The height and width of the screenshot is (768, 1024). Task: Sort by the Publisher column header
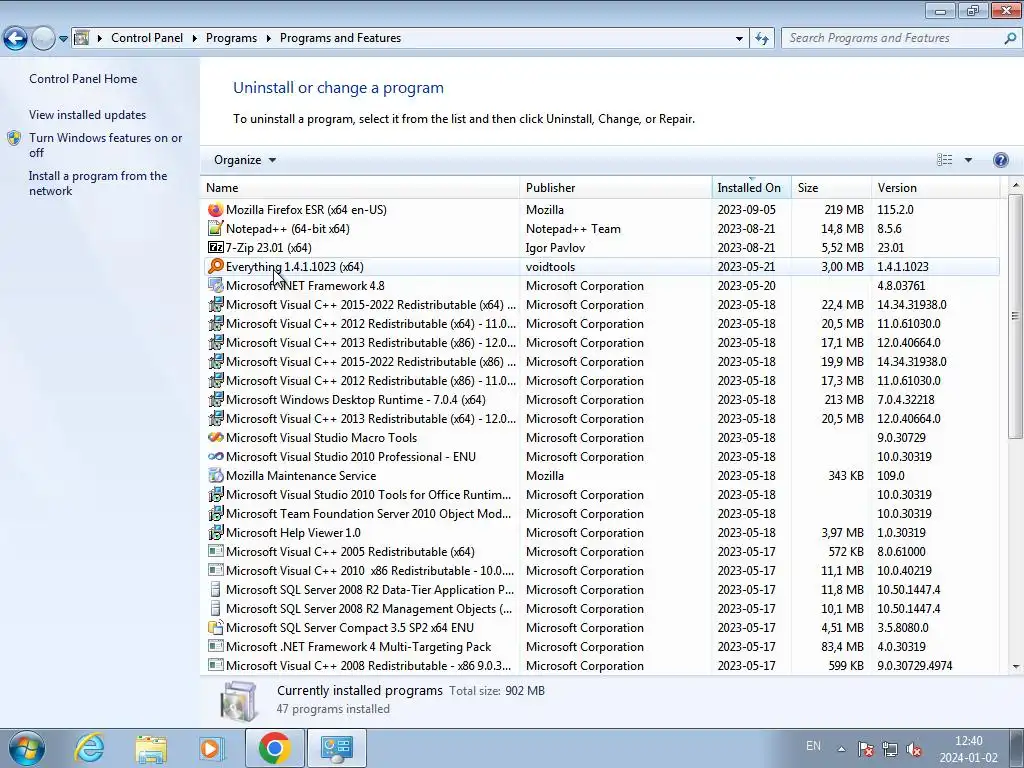[616, 187]
